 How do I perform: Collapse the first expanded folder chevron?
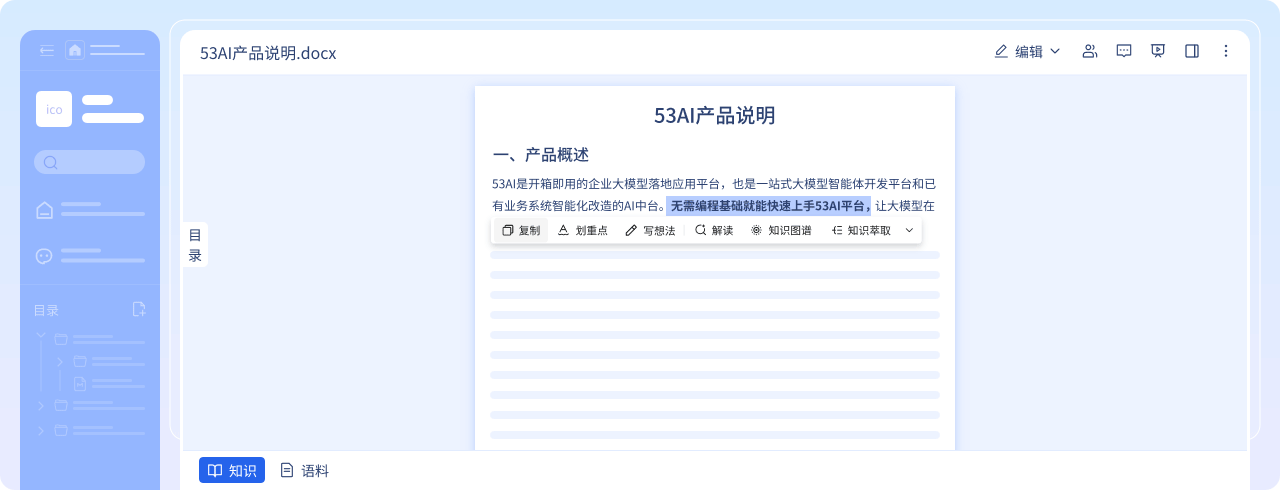point(41,336)
